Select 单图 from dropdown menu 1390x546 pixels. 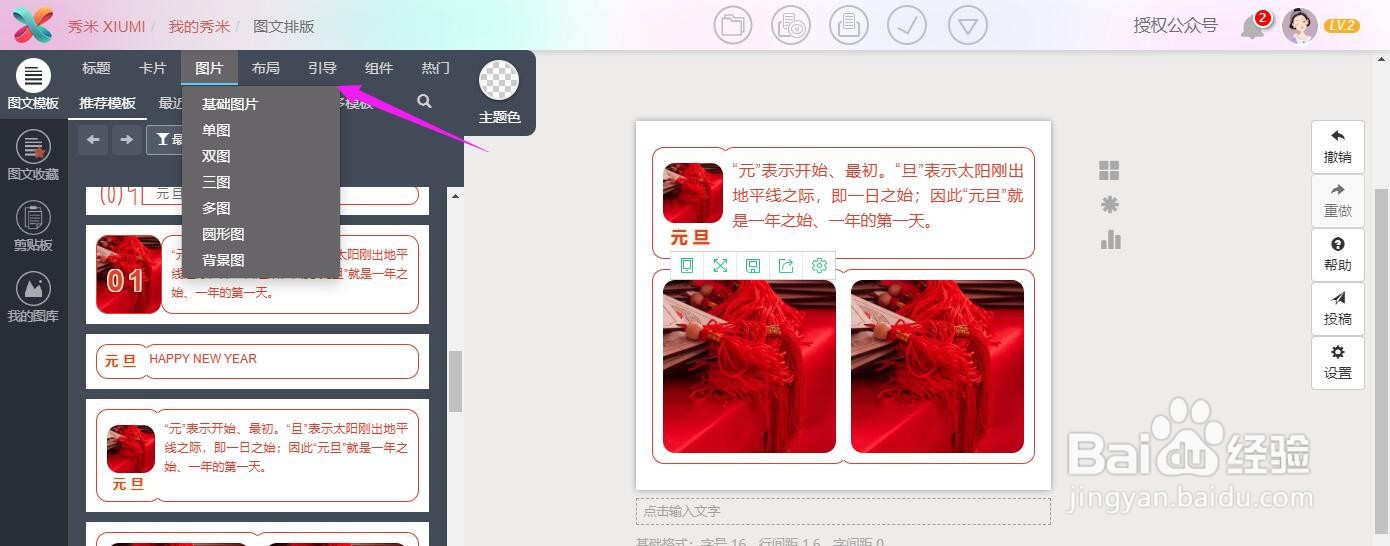216,130
